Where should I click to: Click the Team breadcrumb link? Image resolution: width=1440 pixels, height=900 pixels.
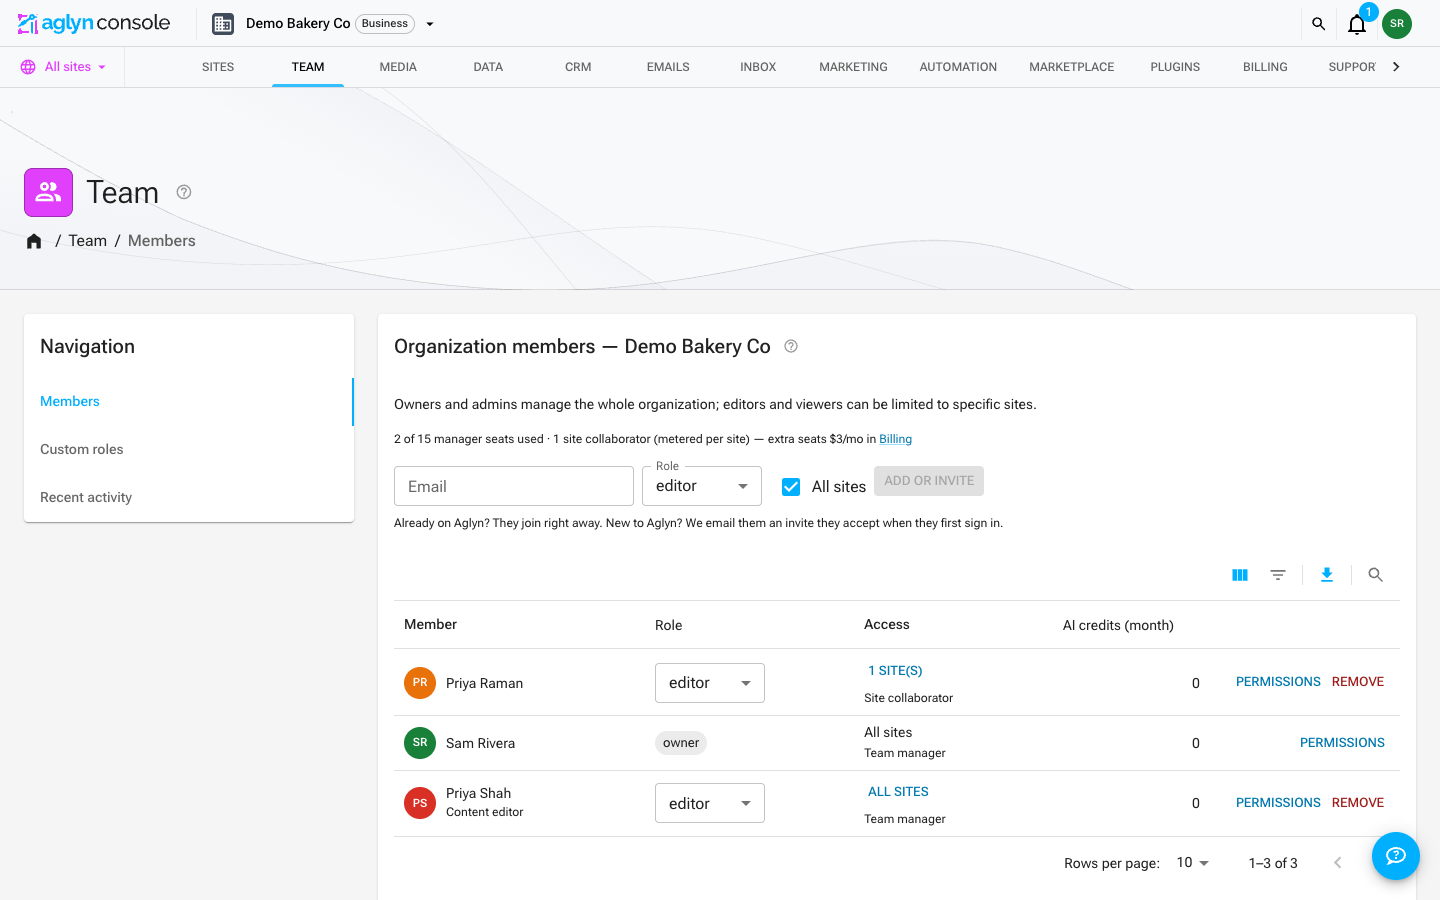tap(88, 241)
